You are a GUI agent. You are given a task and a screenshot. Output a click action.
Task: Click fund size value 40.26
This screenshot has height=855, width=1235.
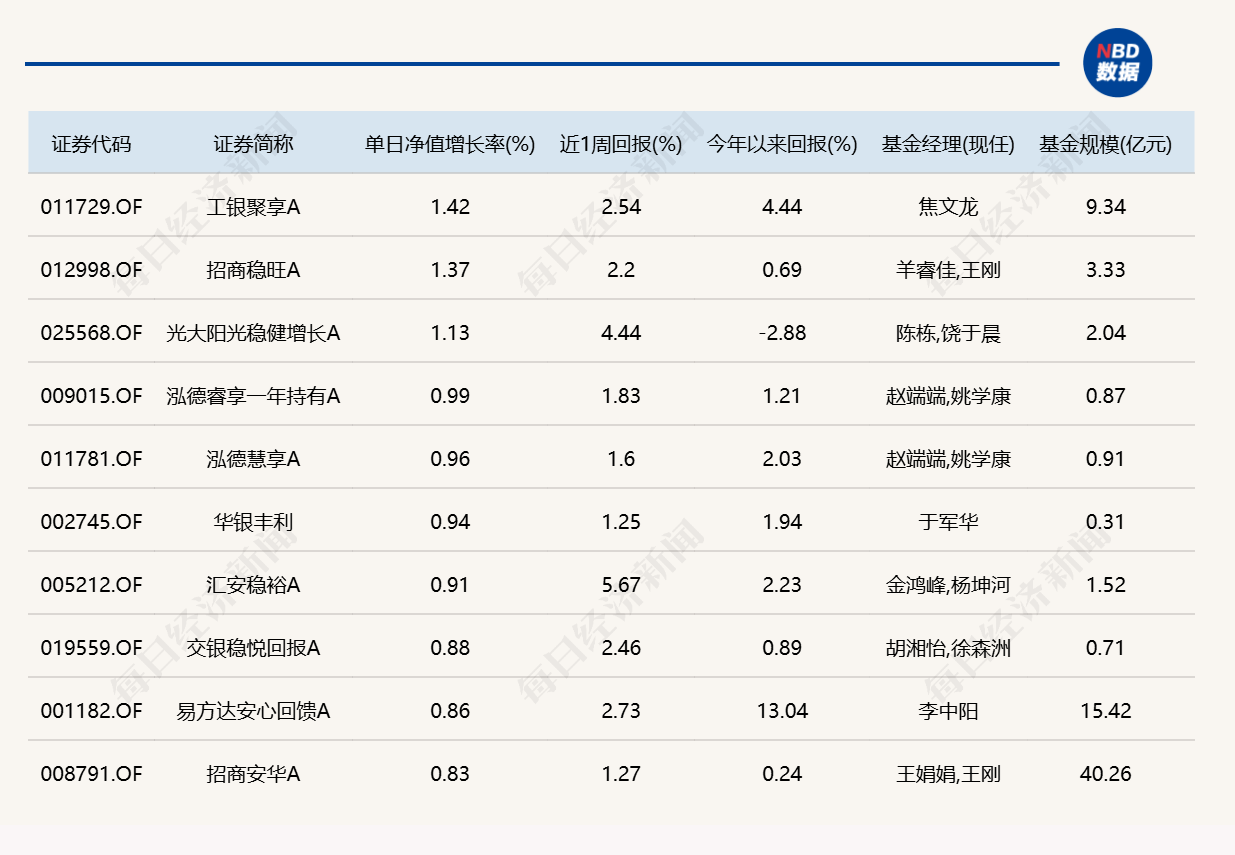click(x=1106, y=774)
